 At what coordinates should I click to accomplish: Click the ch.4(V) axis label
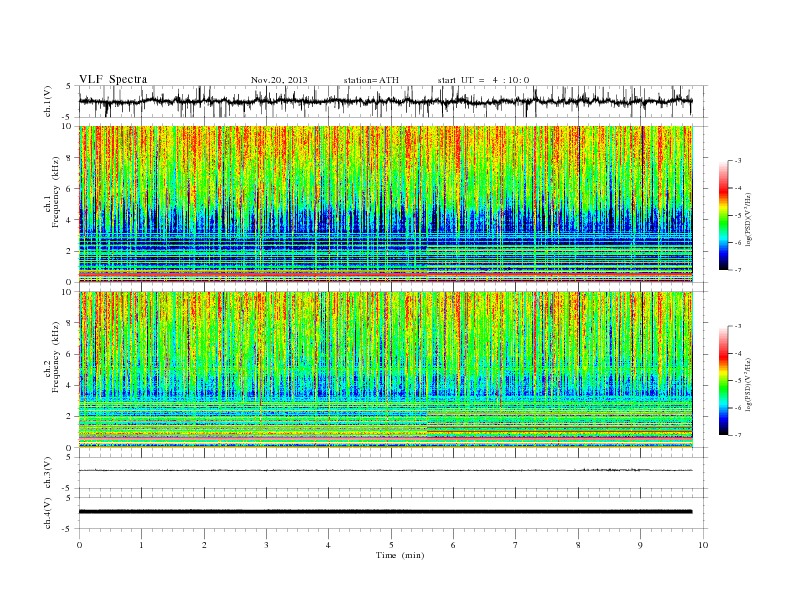pyautogui.click(x=48, y=513)
